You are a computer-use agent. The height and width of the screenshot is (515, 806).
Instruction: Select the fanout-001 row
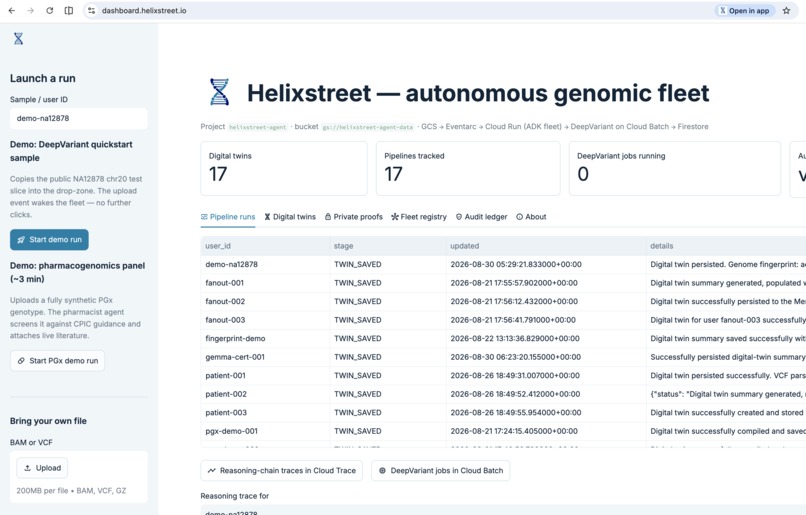pyautogui.click(x=503, y=283)
